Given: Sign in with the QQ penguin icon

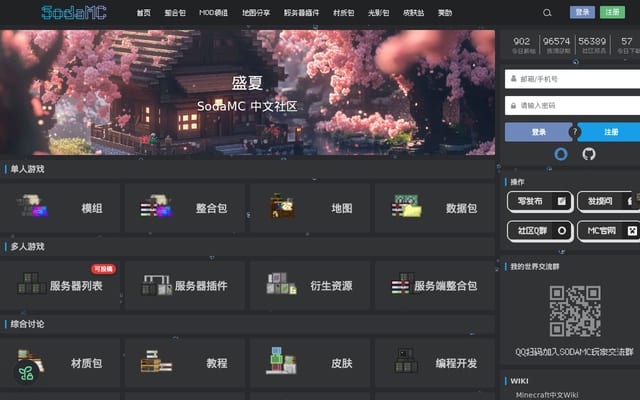Looking at the screenshot, I should coord(561,154).
